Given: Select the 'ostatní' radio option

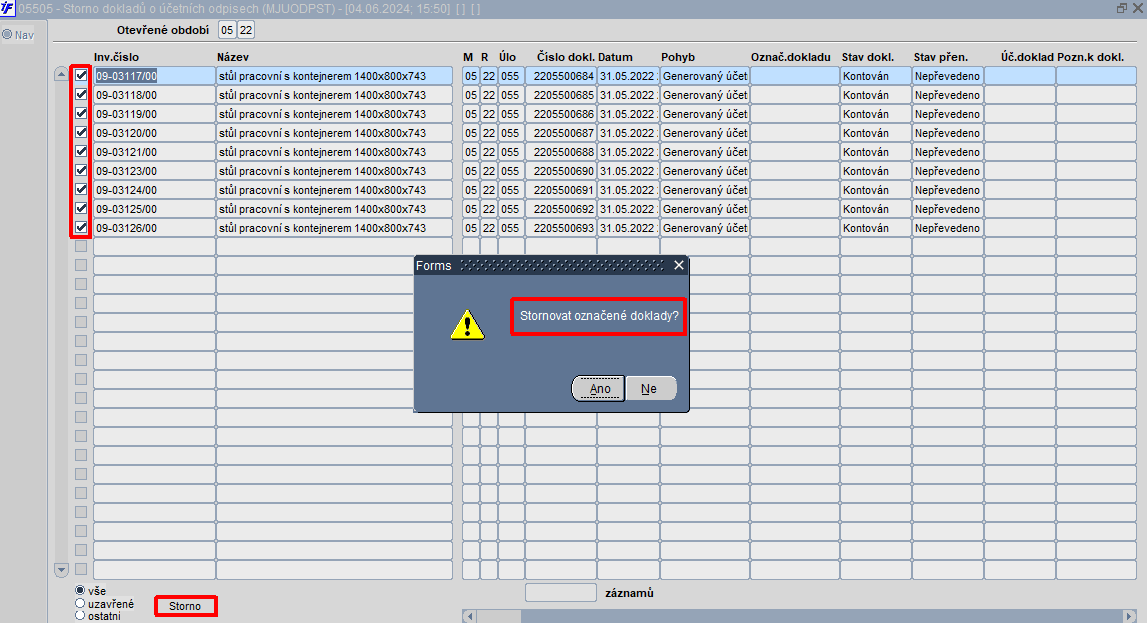Looking at the screenshot, I should pyautogui.click(x=80, y=616).
